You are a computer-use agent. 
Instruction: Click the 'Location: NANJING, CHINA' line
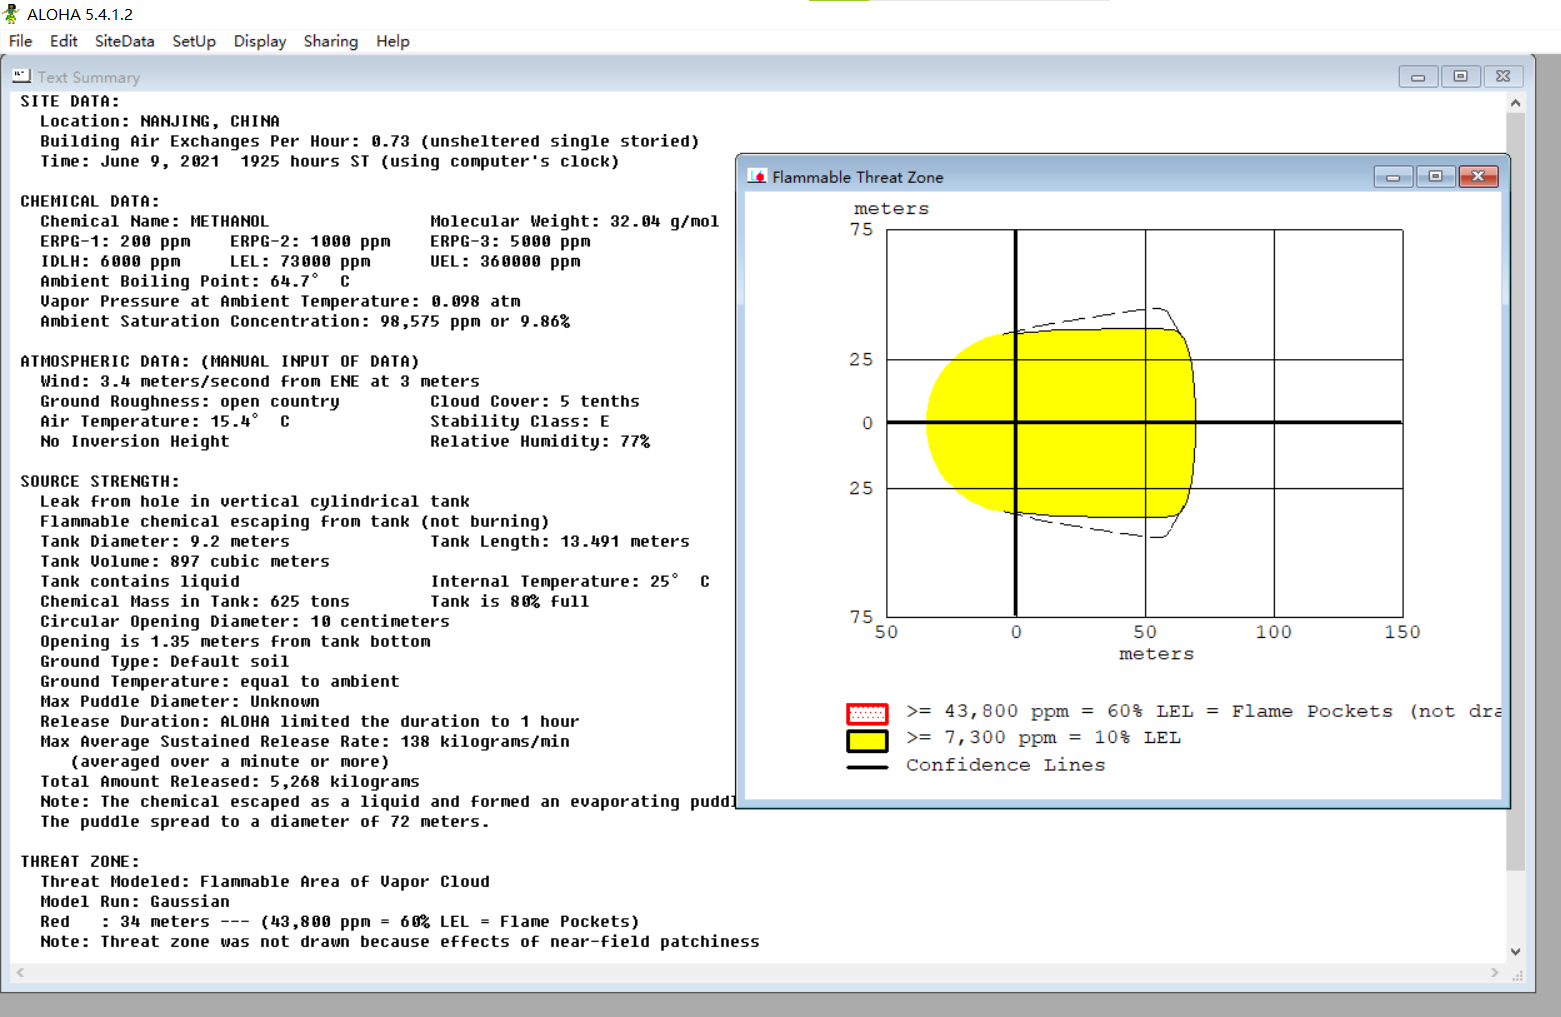click(x=160, y=121)
